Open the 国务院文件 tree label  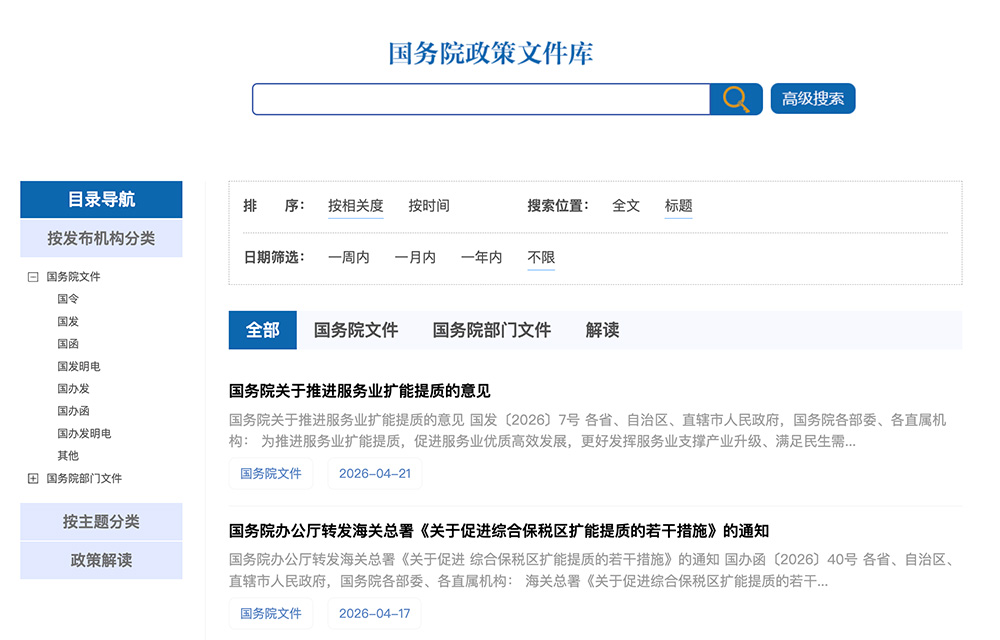pos(73,277)
